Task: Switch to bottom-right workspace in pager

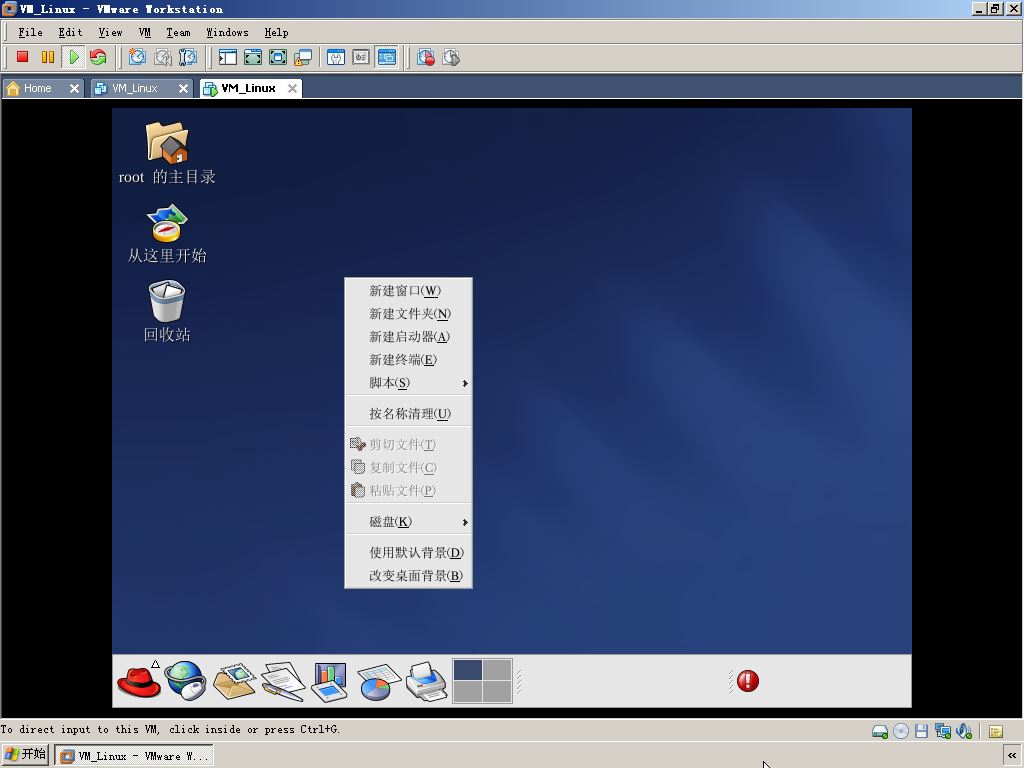Action: [497, 692]
